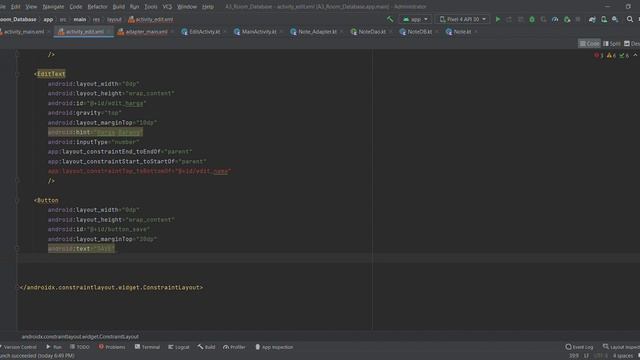640x360 pixels.
Task: Open the profiler gauge icon in toolbar
Action: click(555, 19)
